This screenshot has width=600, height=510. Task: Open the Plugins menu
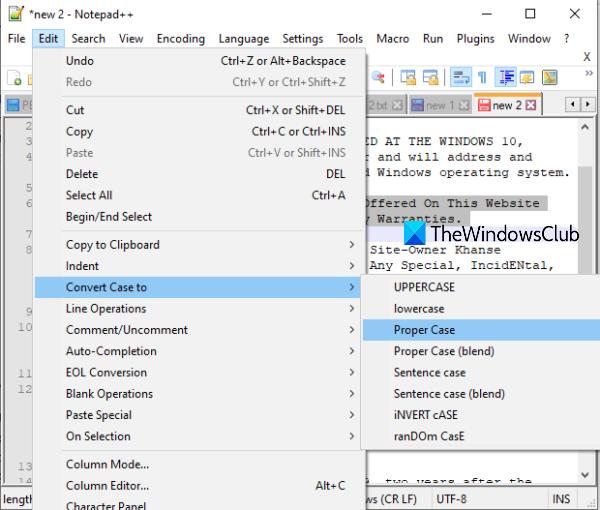pyautogui.click(x=475, y=39)
